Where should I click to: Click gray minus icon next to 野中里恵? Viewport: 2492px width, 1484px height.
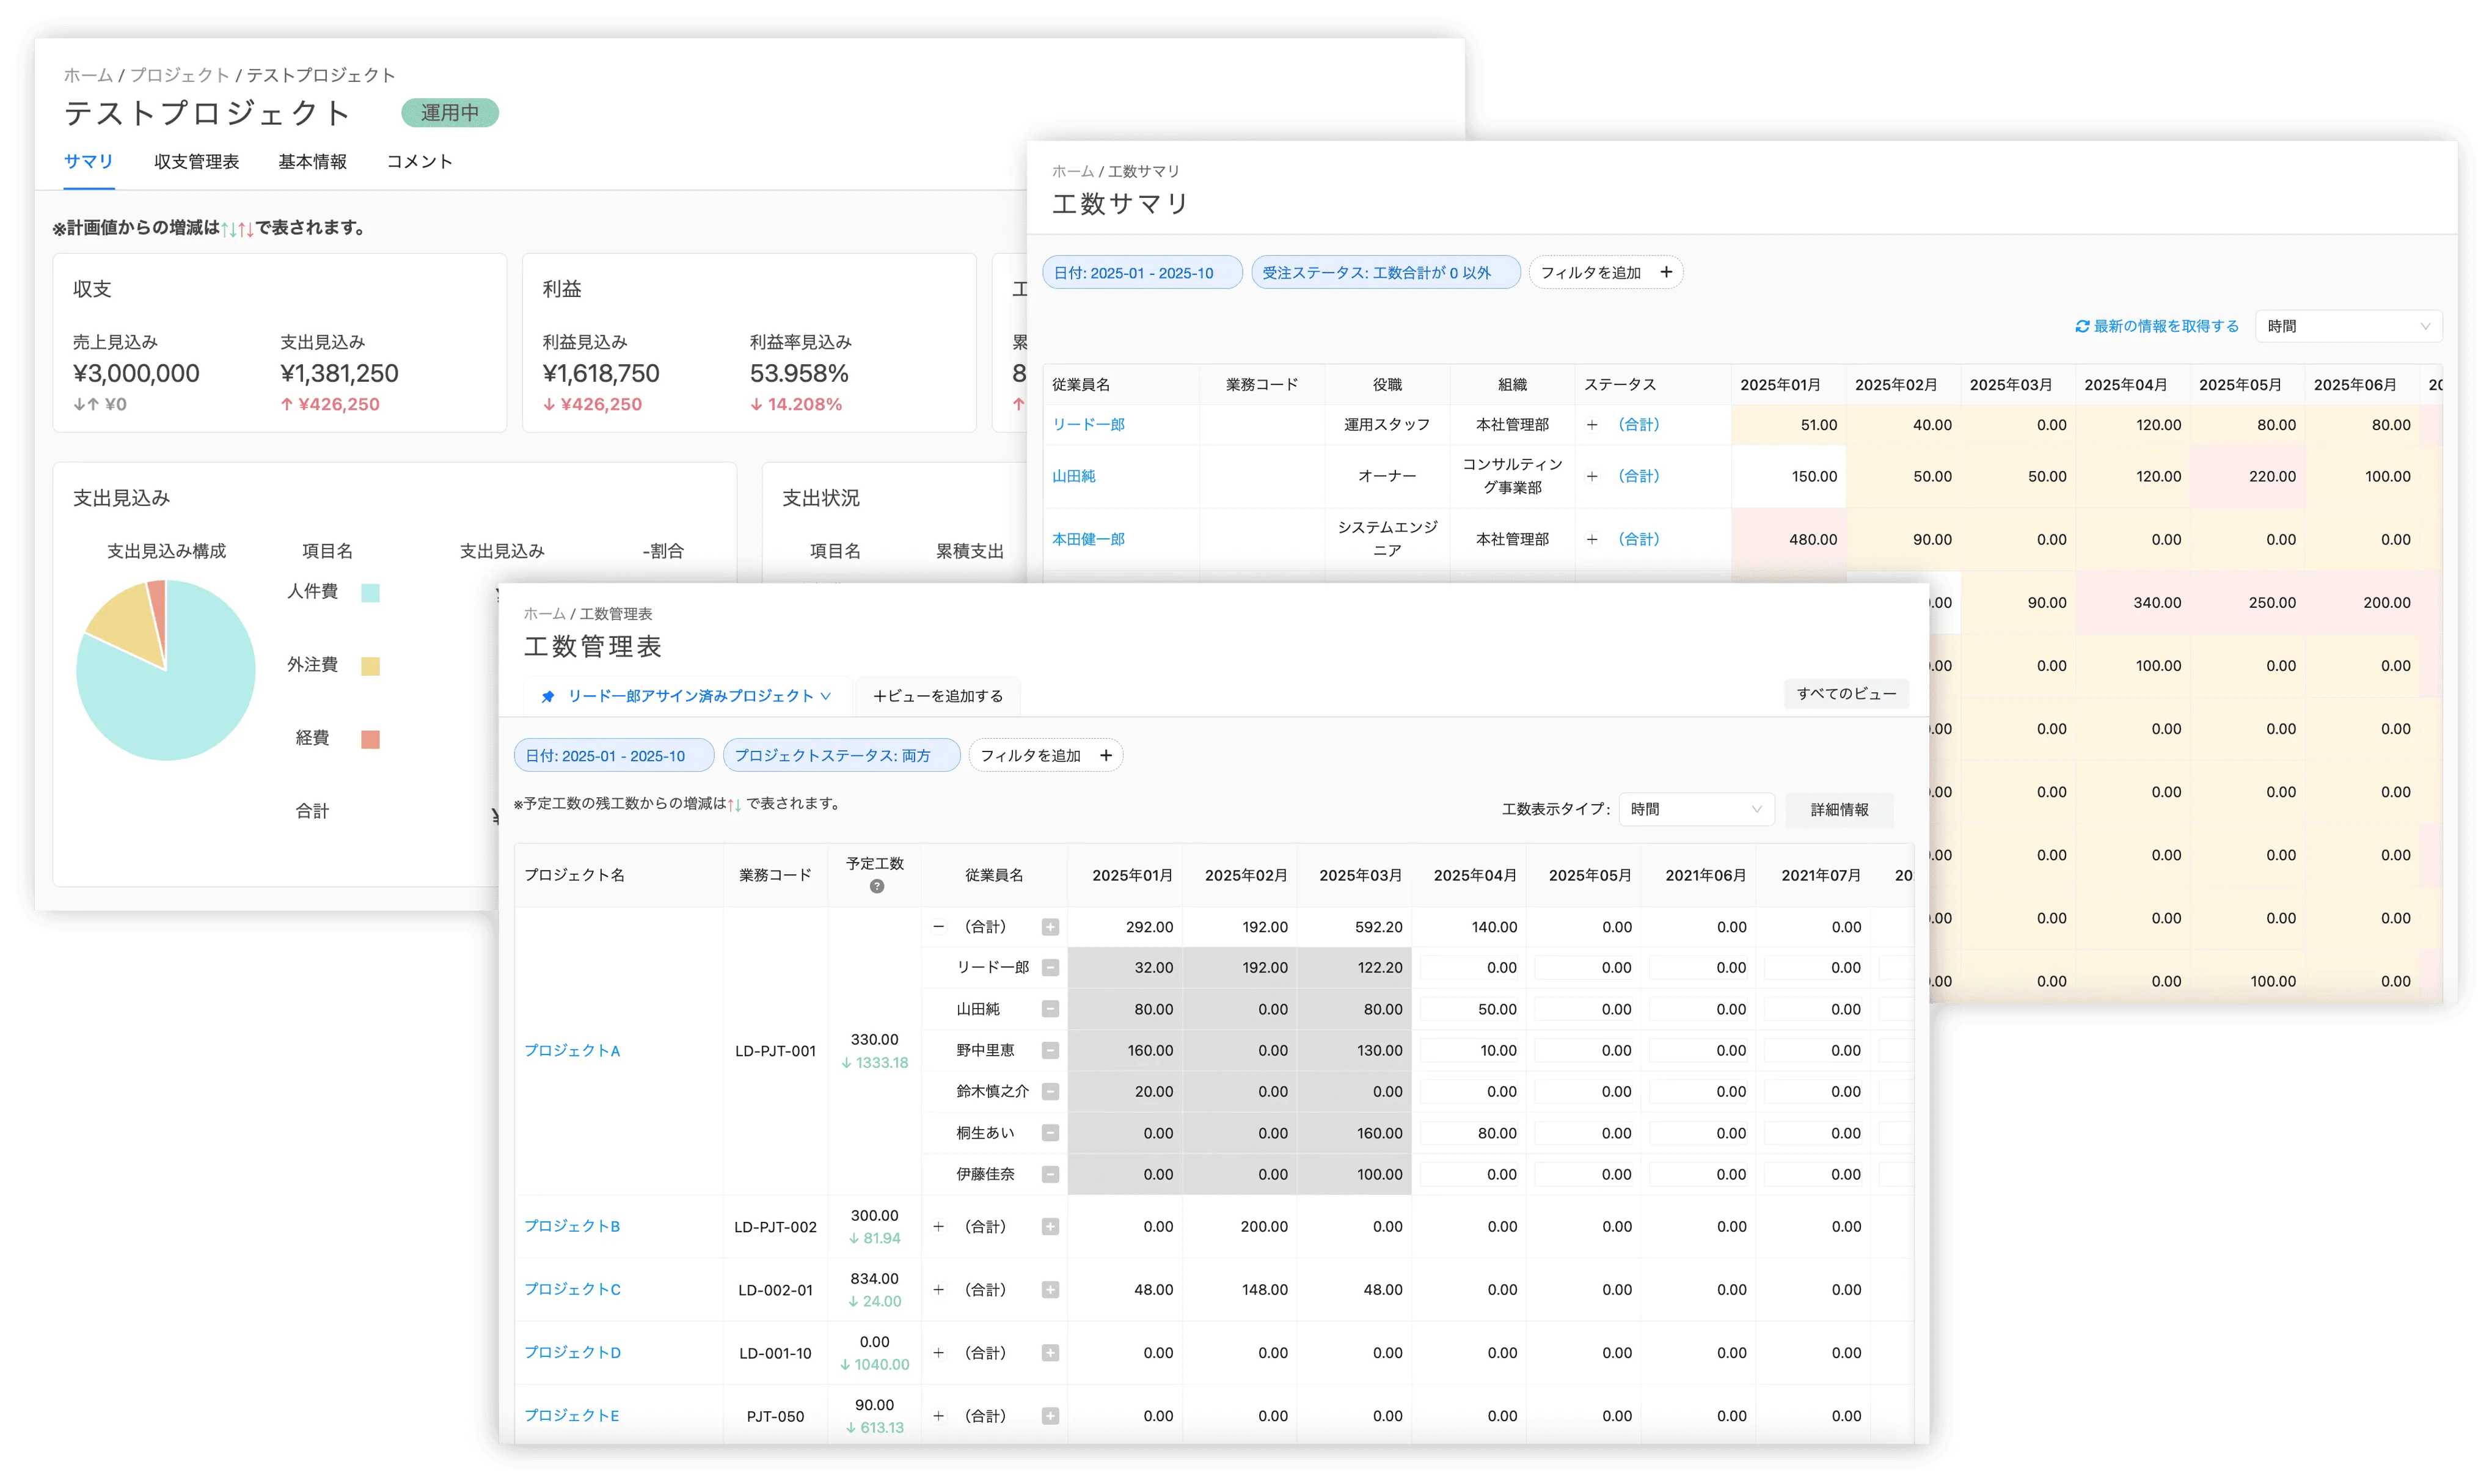(x=1050, y=1050)
